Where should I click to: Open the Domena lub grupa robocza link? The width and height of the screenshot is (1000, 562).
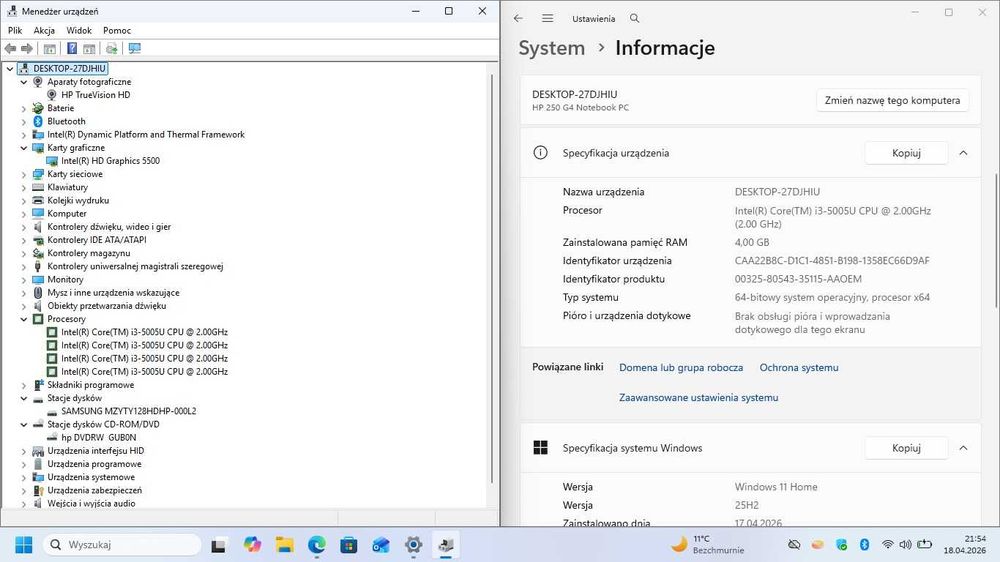(681, 367)
